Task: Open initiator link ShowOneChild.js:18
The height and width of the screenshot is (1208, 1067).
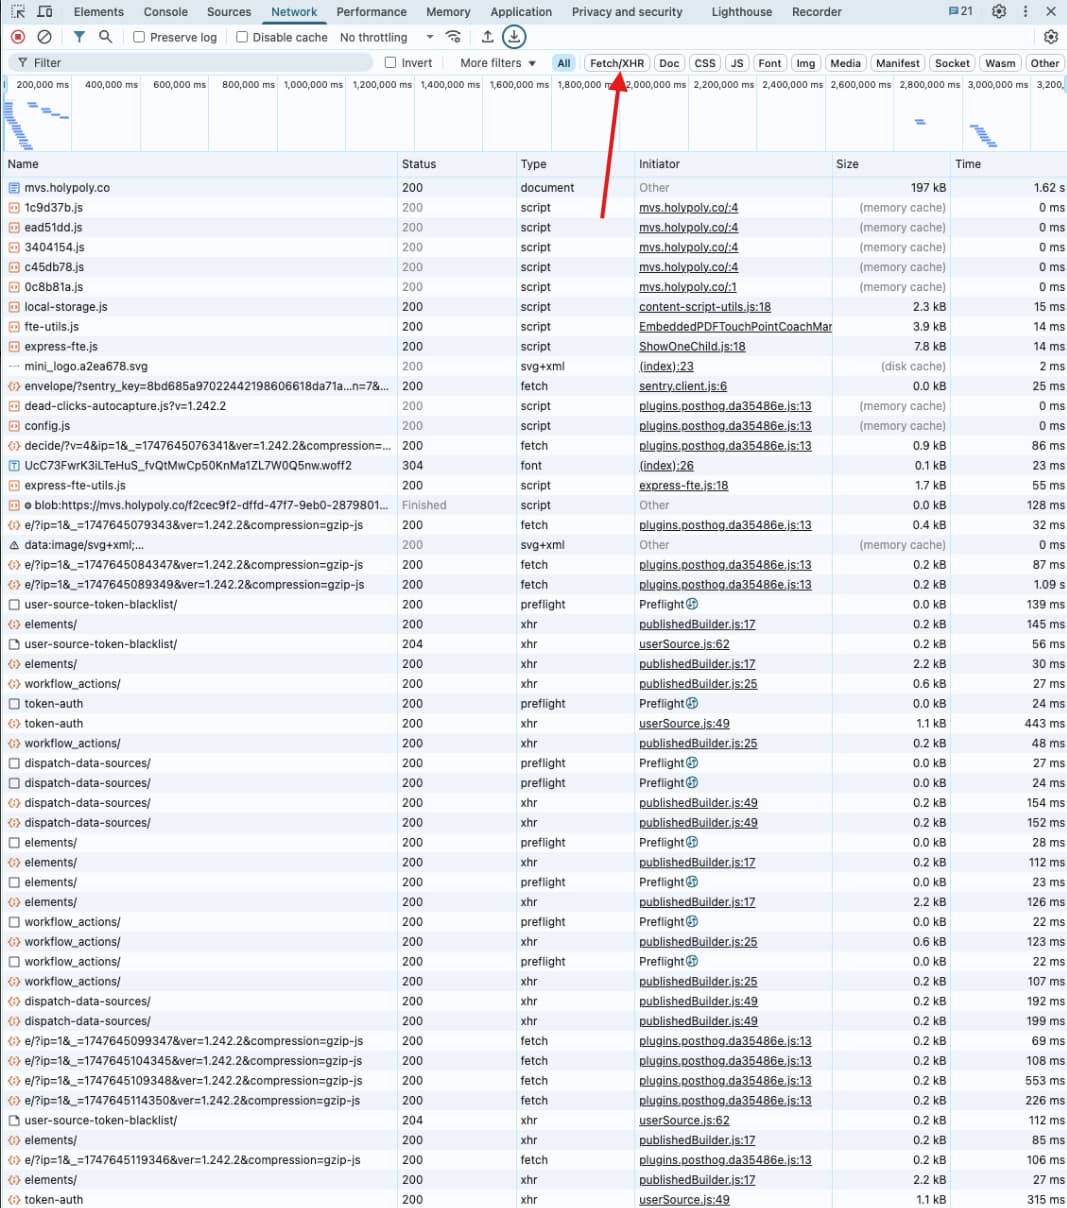Action: (692, 347)
